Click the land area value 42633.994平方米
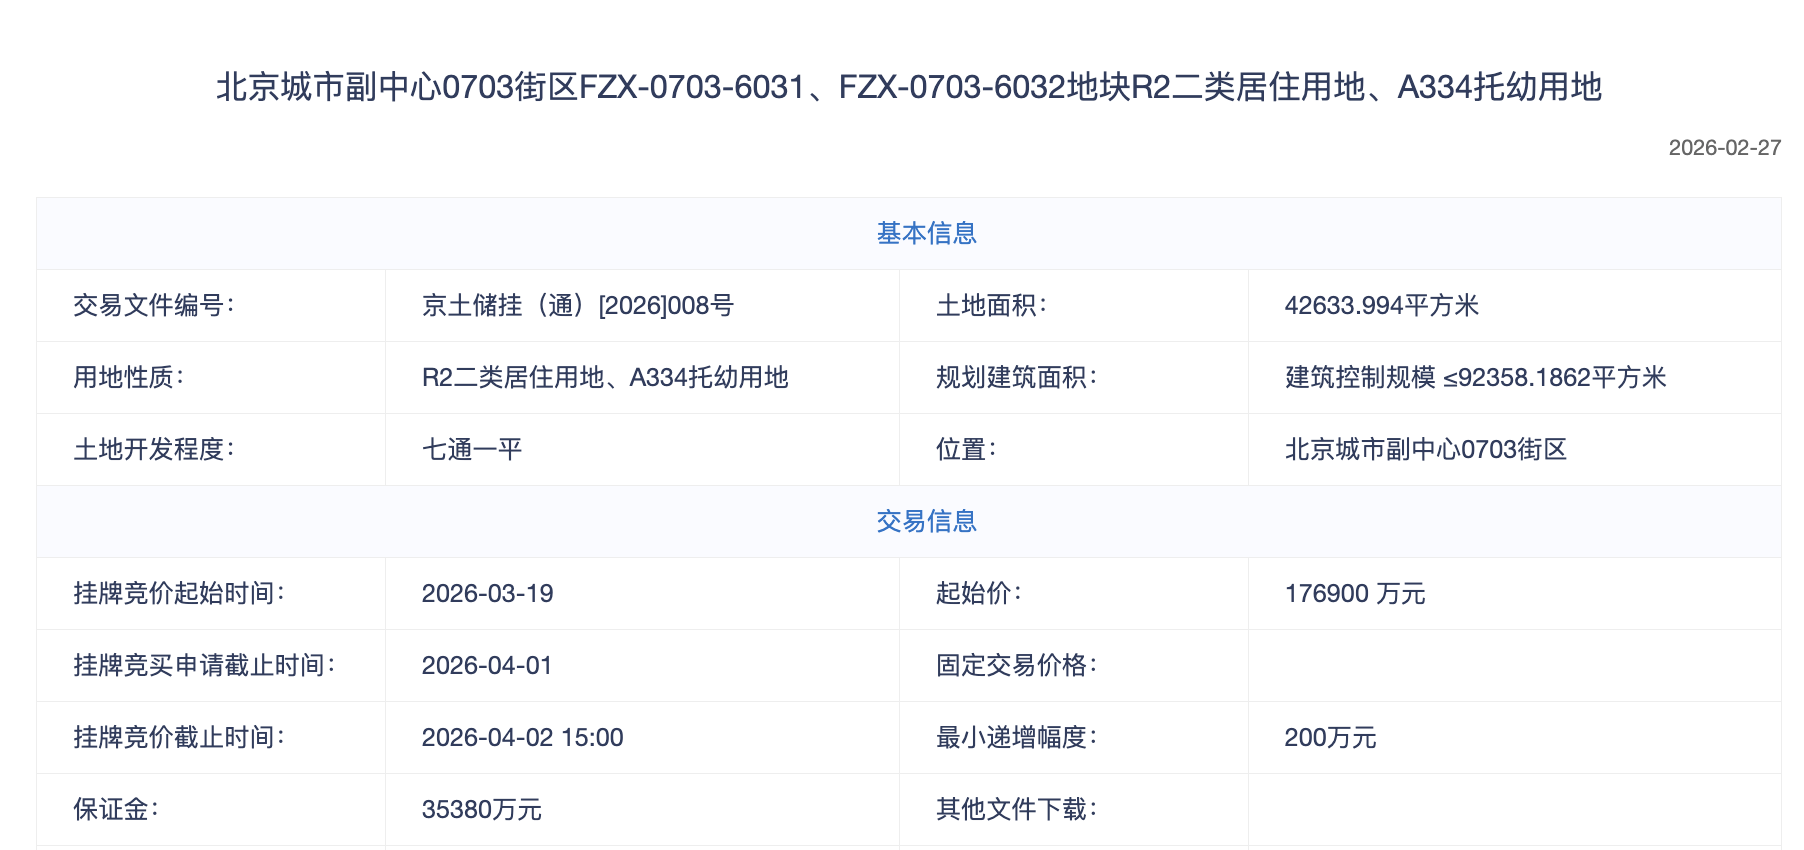 click(x=1381, y=306)
